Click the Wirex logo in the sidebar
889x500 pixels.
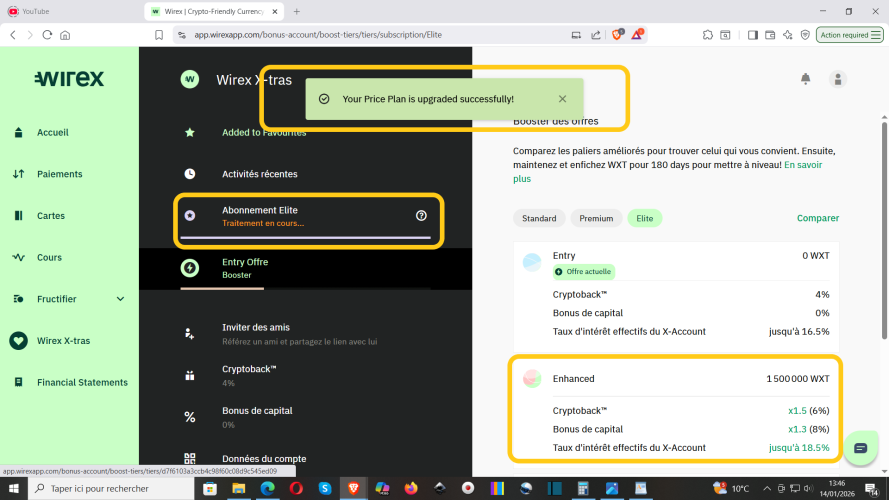pyautogui.click(x=69, y=79)
